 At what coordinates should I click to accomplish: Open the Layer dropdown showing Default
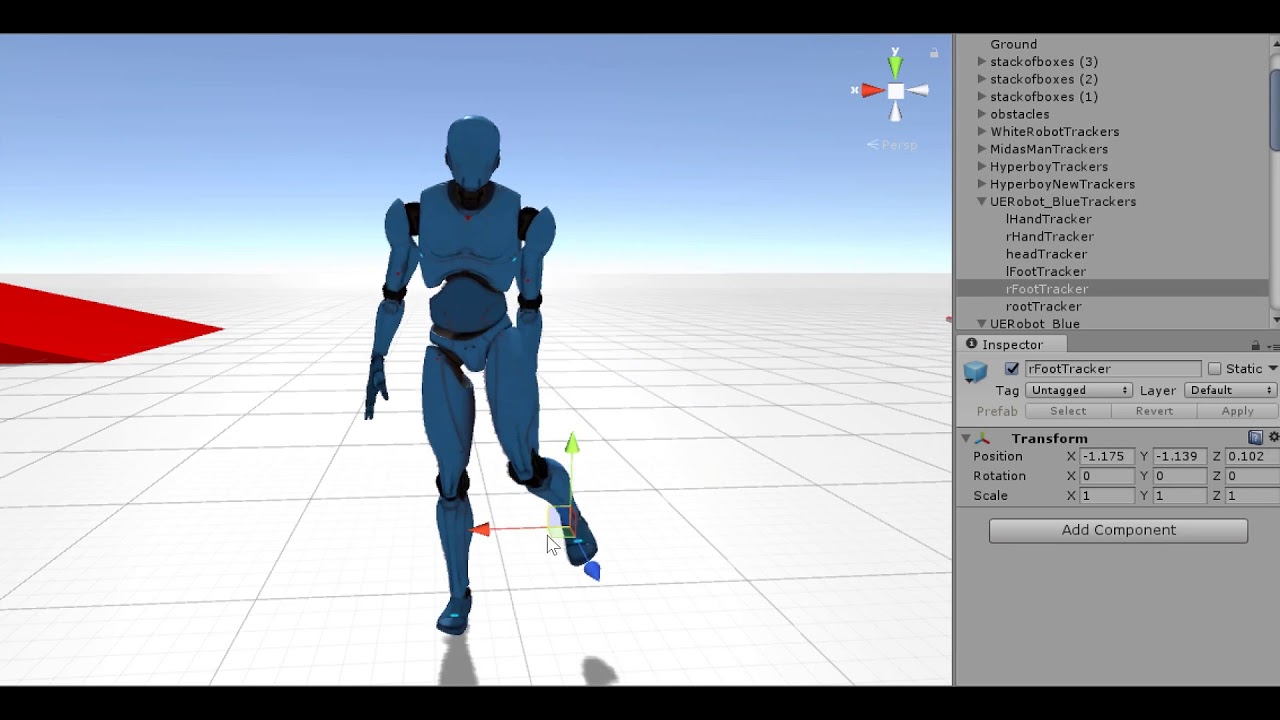[x=1230, y=390]
